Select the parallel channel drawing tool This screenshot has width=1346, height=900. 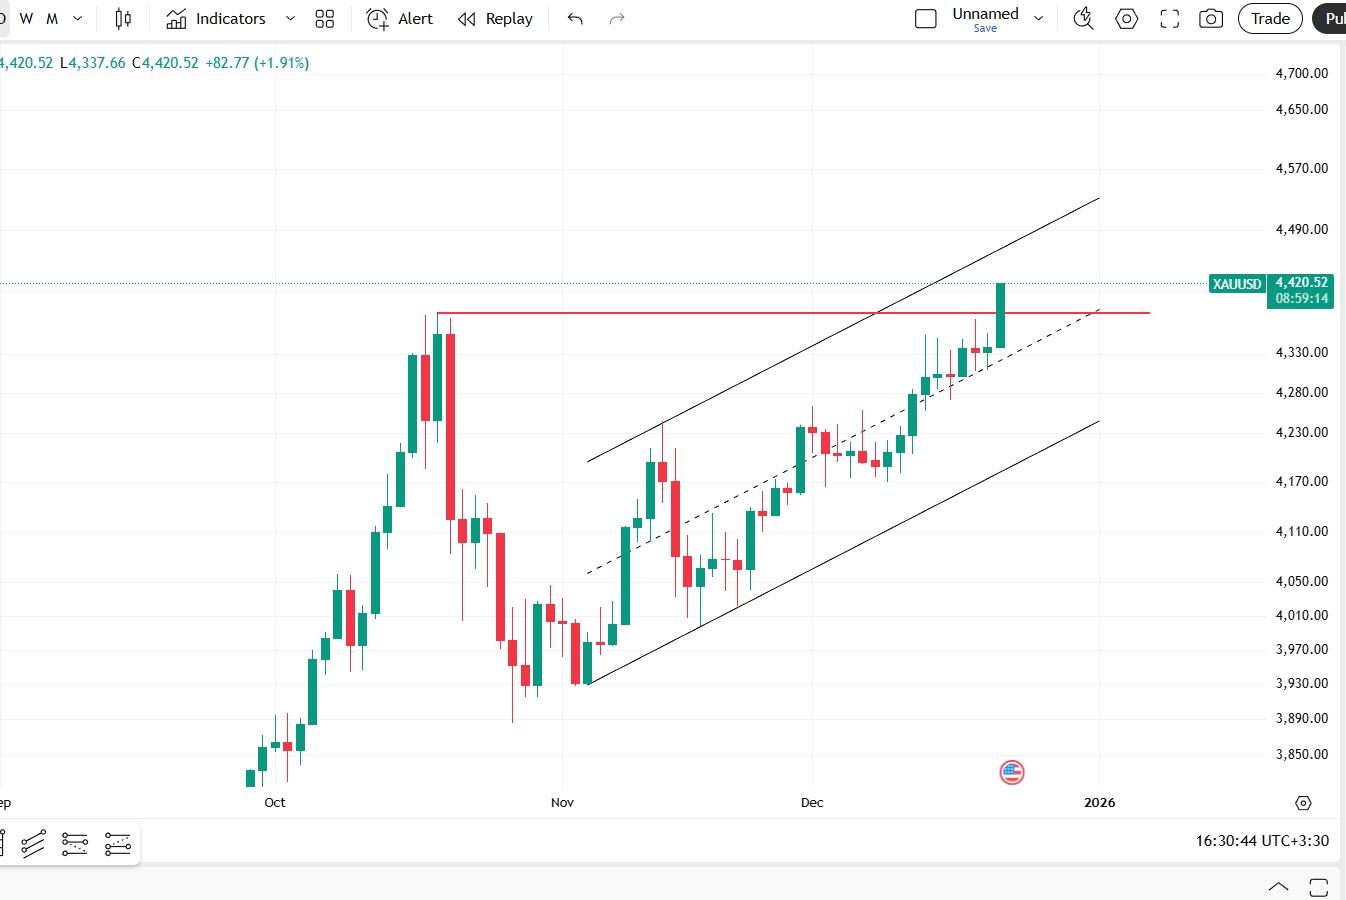click(x=33, y=844)
